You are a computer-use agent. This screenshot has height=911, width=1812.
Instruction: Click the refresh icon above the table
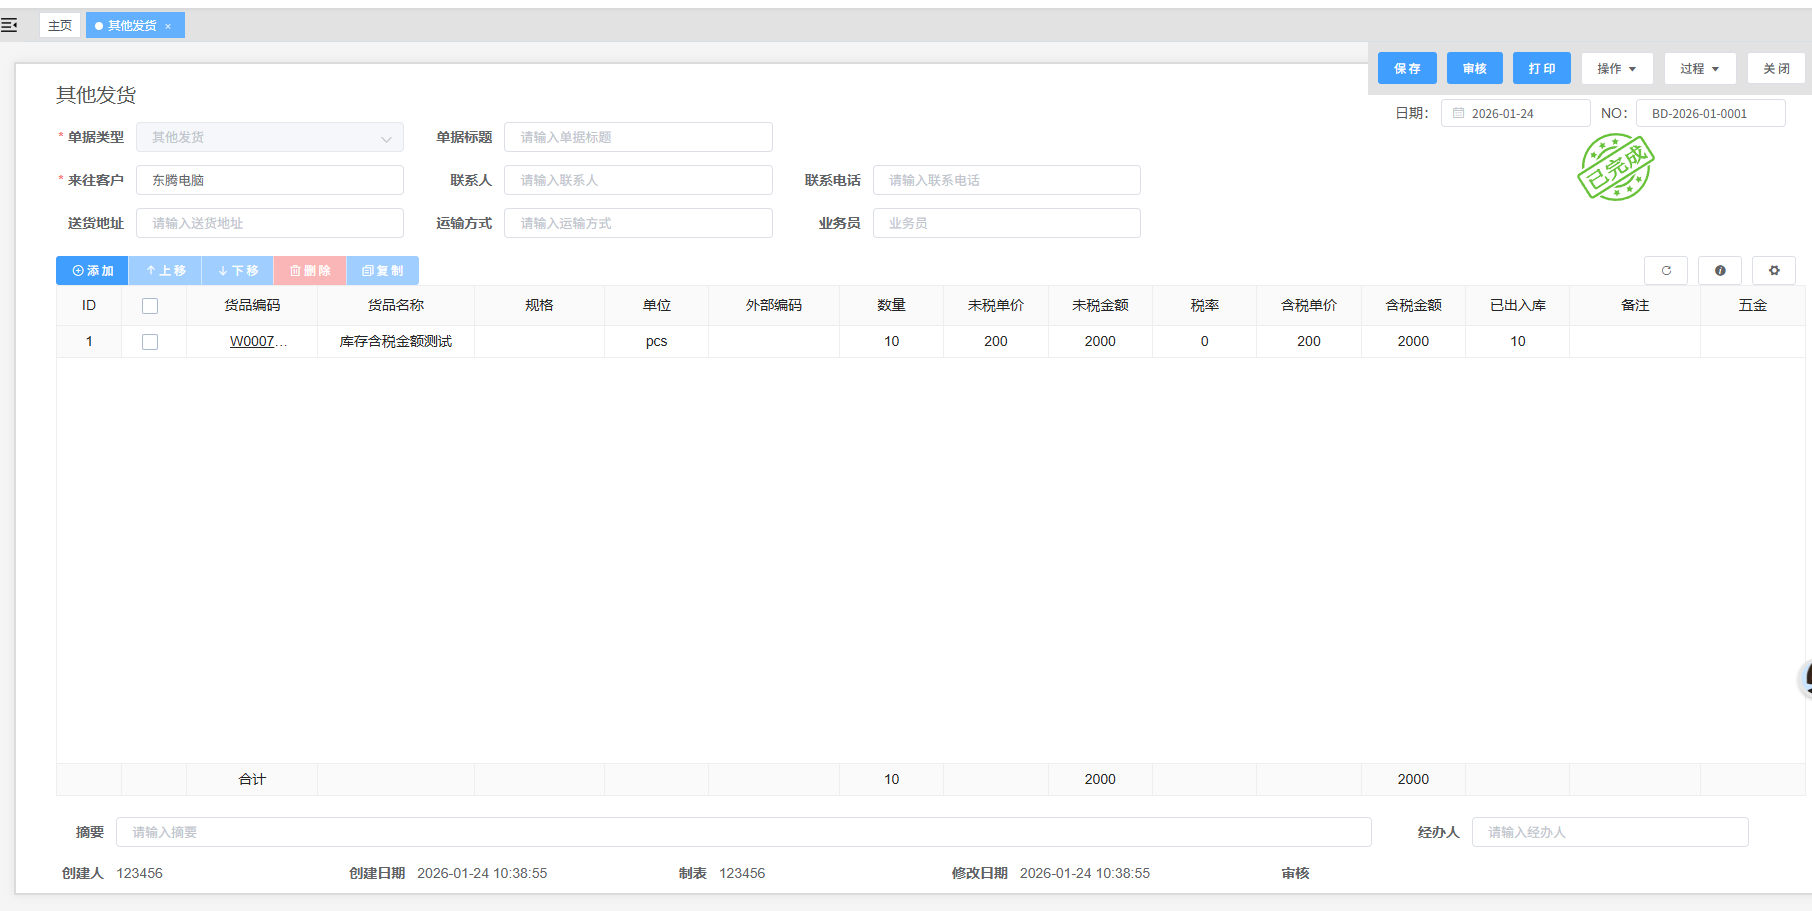(x=1665, y=271)
